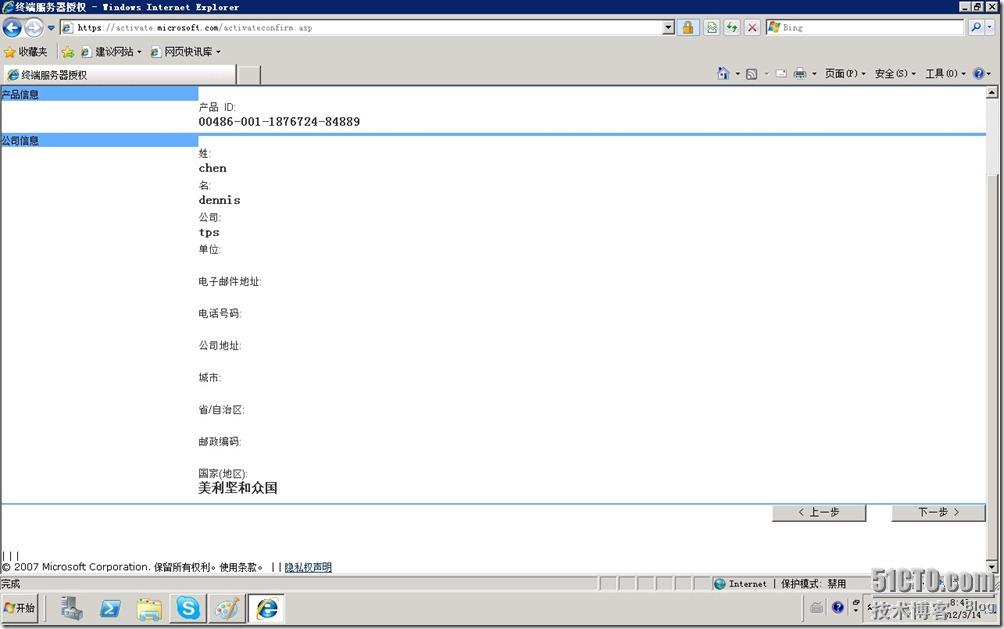
Task: Switch to Internet Explorer taskbar icon
Action: (266, 608)
